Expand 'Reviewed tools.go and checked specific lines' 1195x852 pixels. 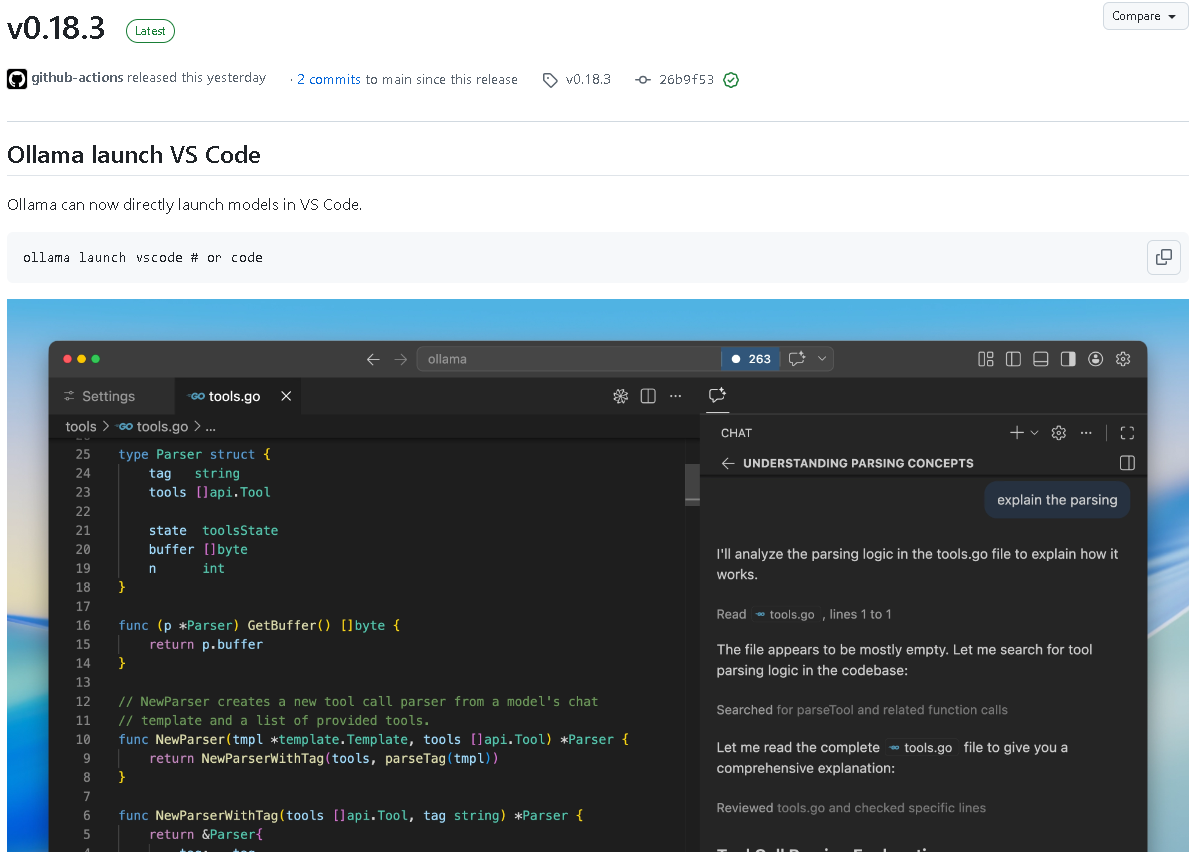[x=851, y=808]
